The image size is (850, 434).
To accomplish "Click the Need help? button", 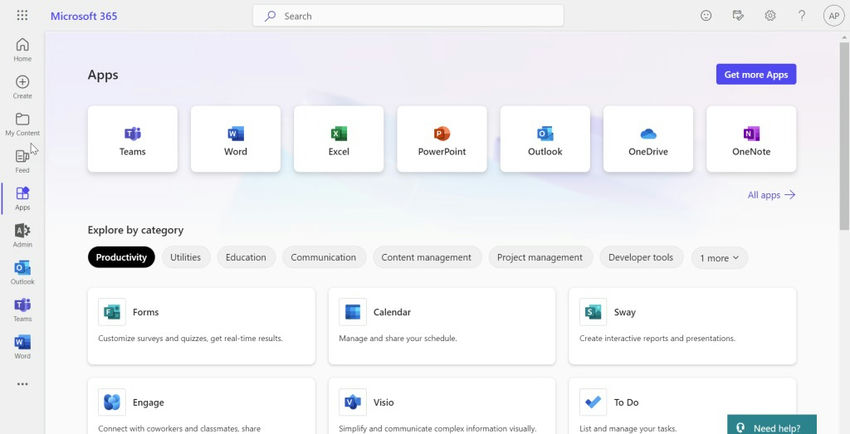I will (x=772, y=425).
